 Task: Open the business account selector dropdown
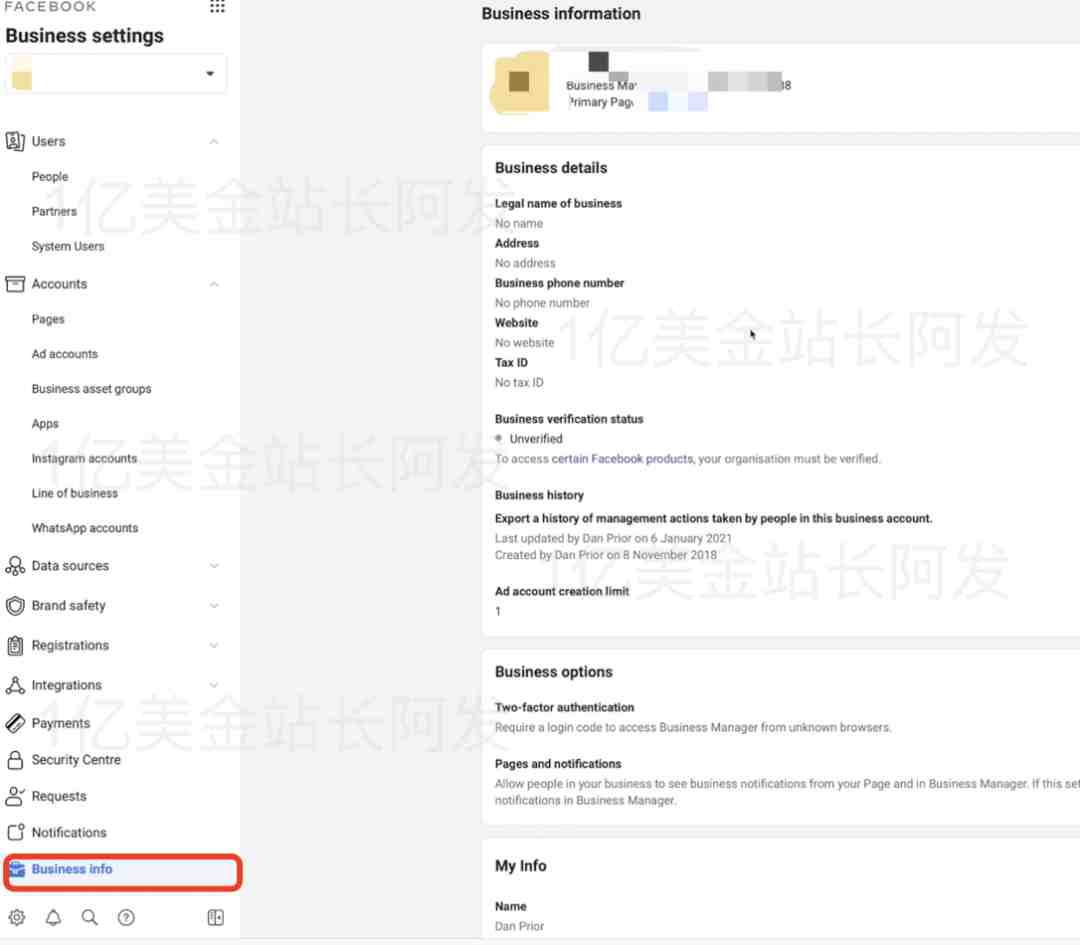click(x=116, y=73)
